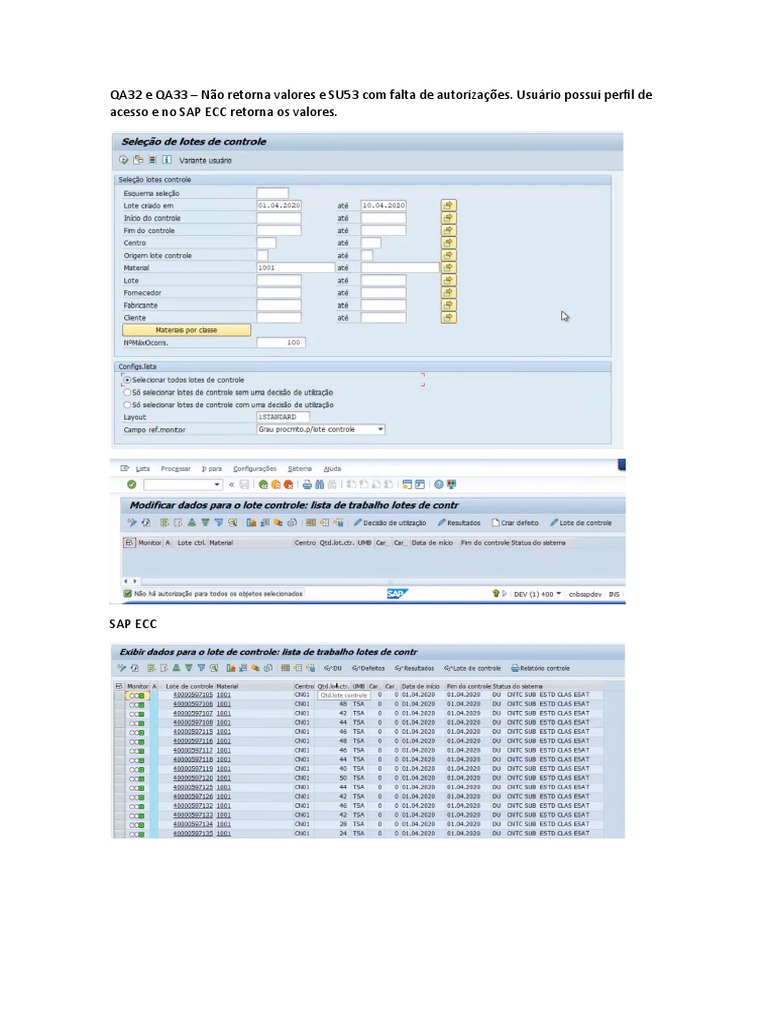Select radio for lots com uma decisão de utilização
Image resolution: width=768 pixels, height=1024 pixels.
(x=127, y=405)
